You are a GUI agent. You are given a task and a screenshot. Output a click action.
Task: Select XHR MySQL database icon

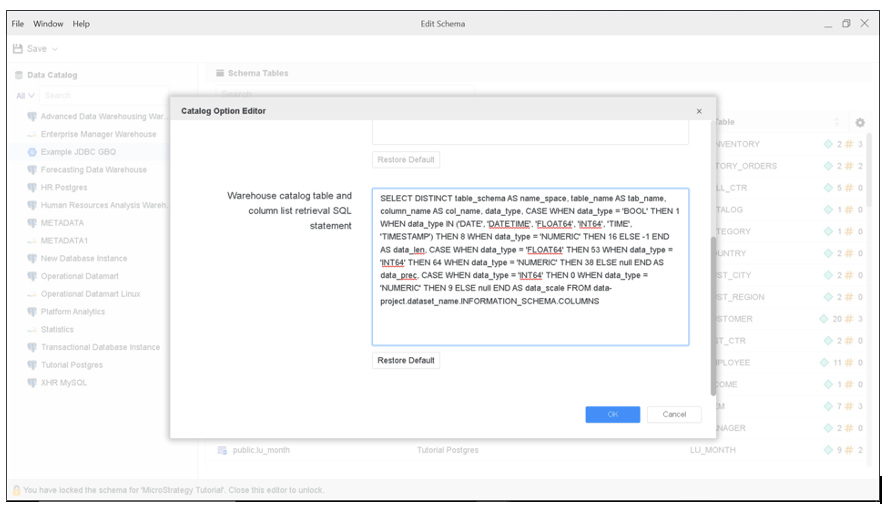click(x=32, y=382)
